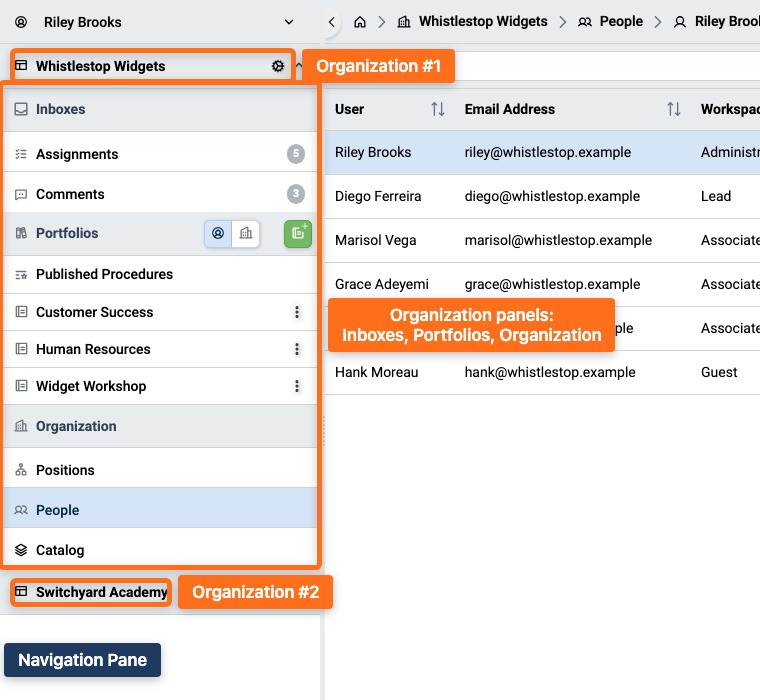Click the Organization building icon in sidebar

[x=21, y=426]
